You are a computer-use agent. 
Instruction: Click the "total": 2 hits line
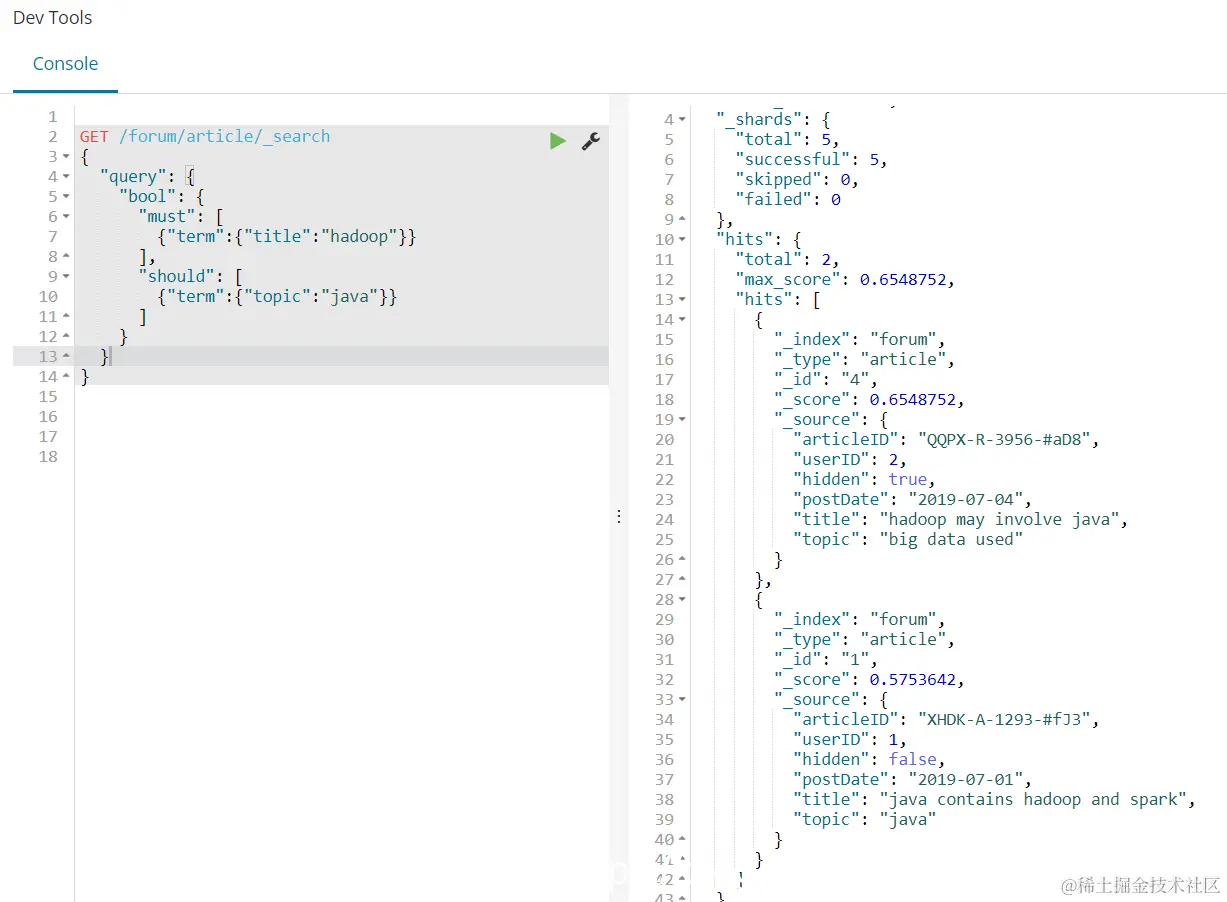(x=787, y=260)
